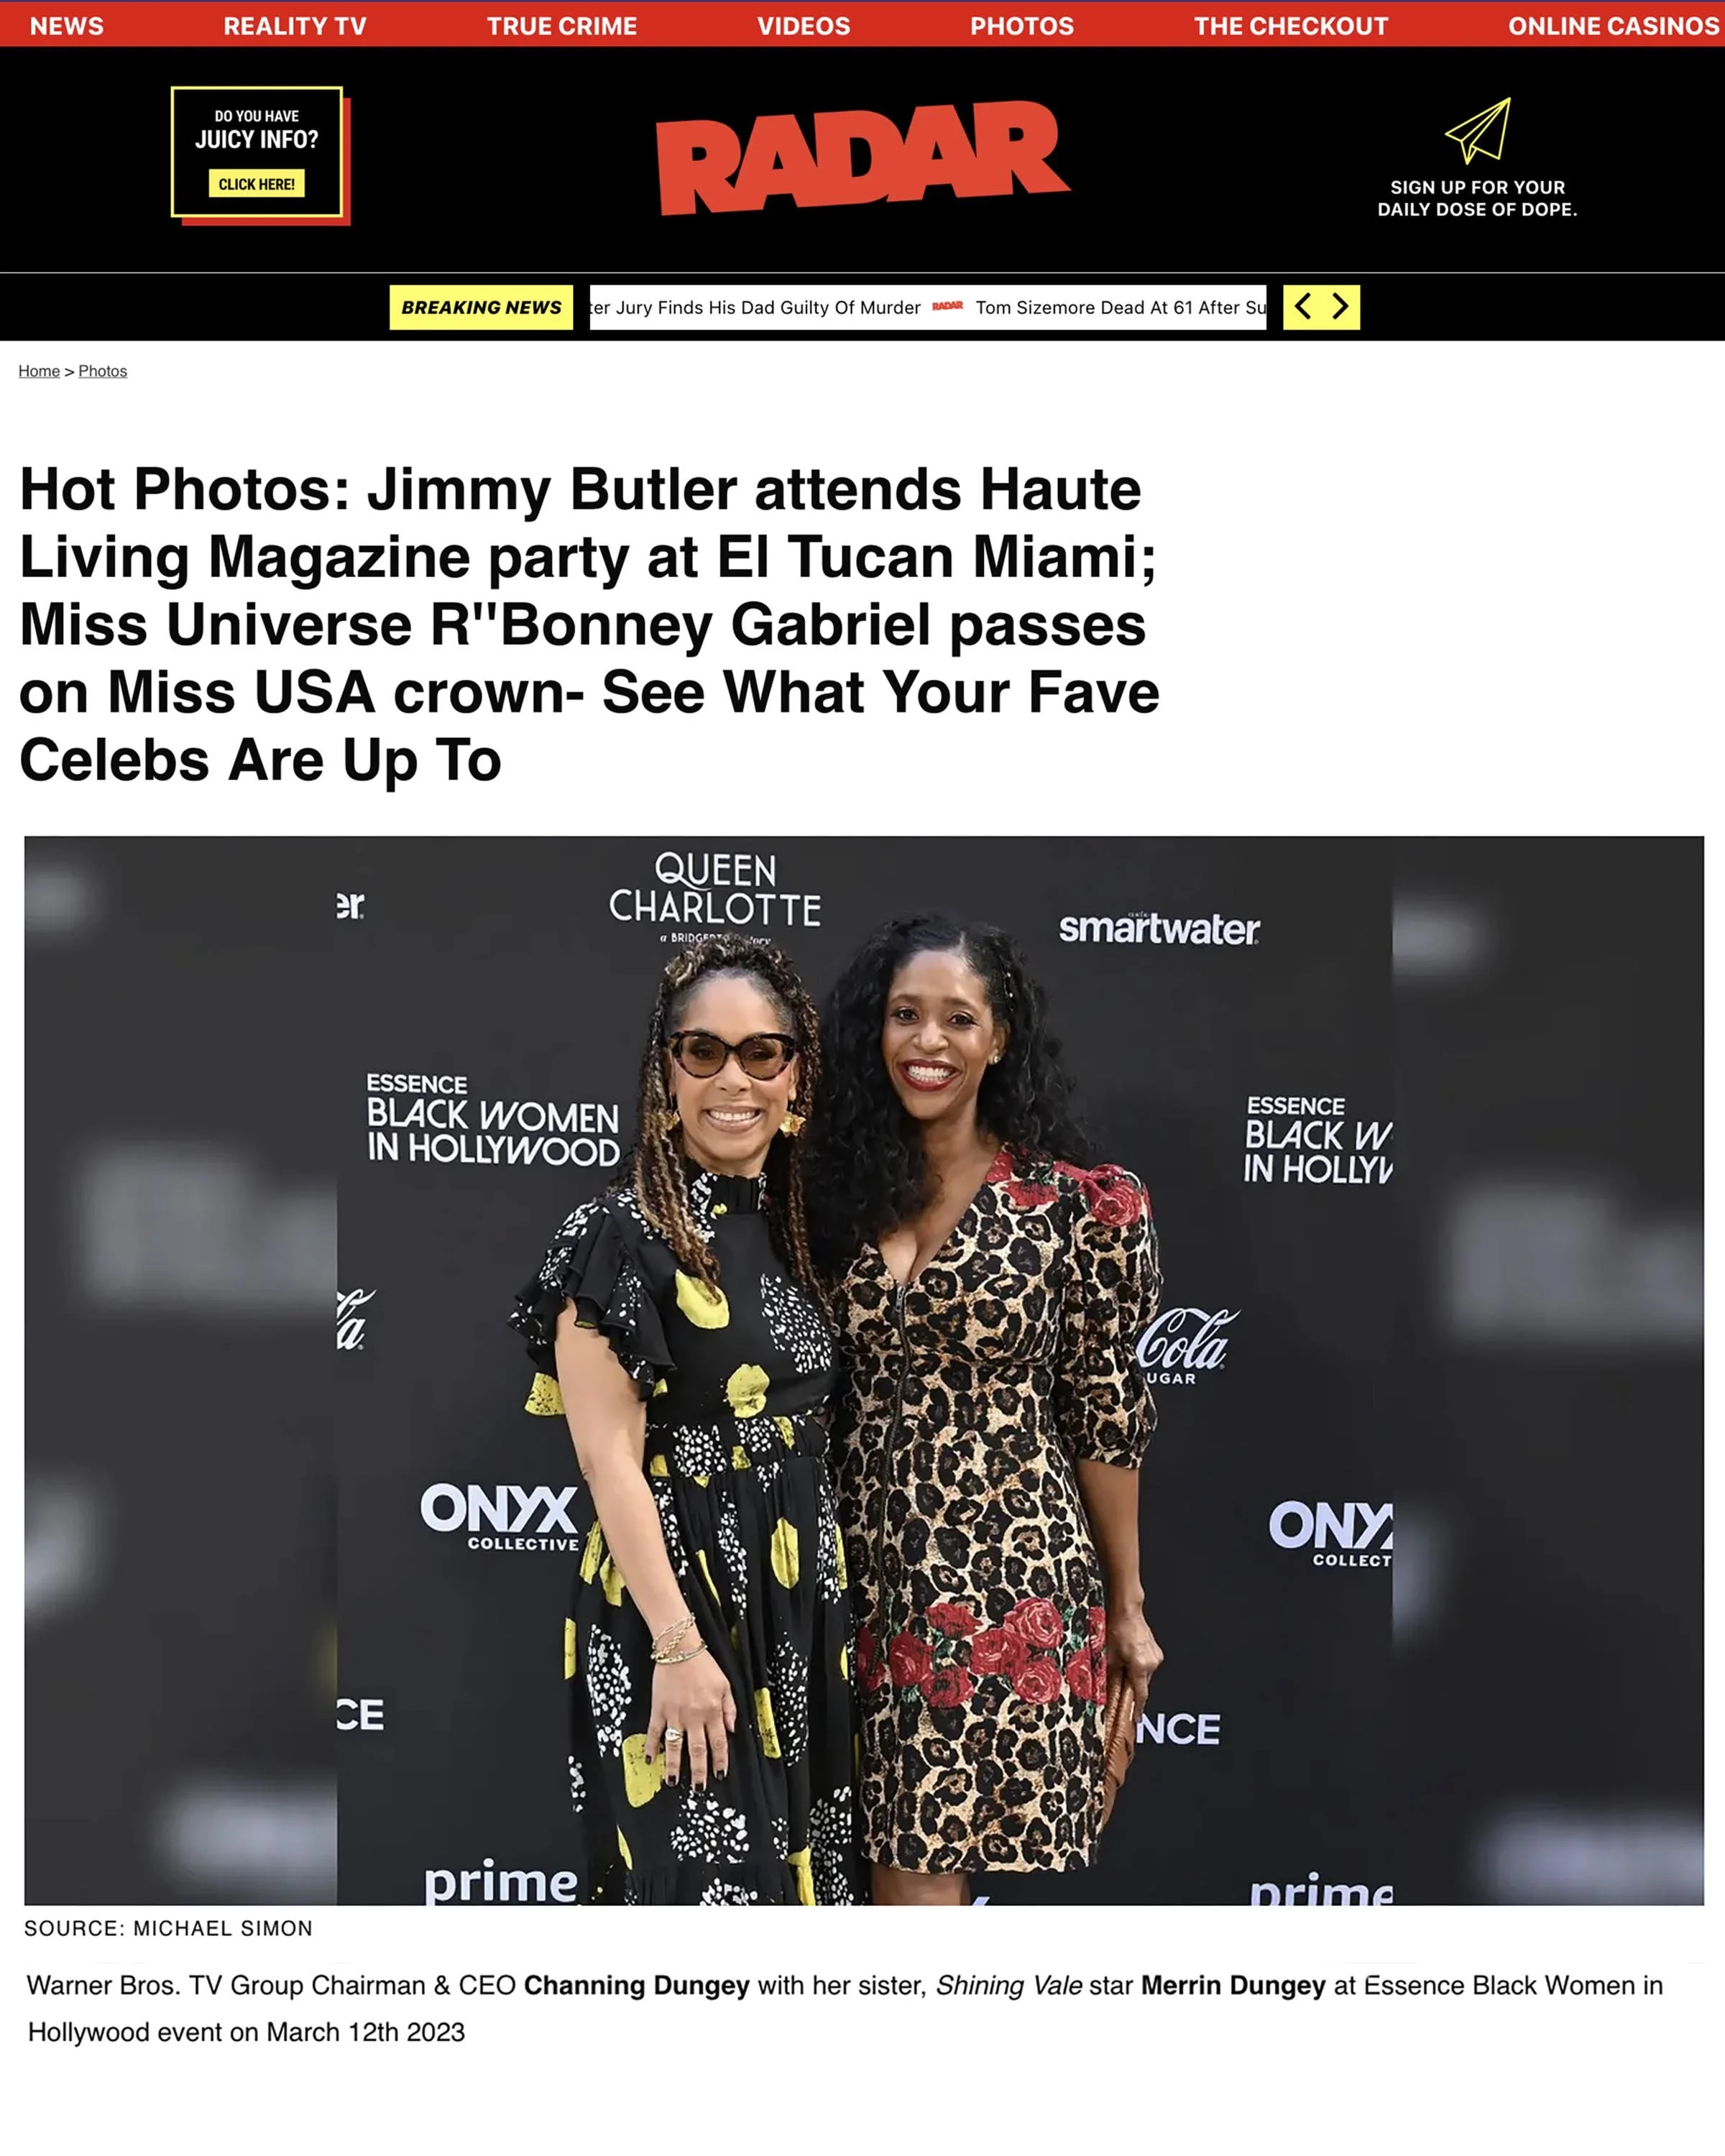This screenshot has height=2156, width=1725.
Task: Select VIDEOS in the navigation bar
Action: coord(804,26)
